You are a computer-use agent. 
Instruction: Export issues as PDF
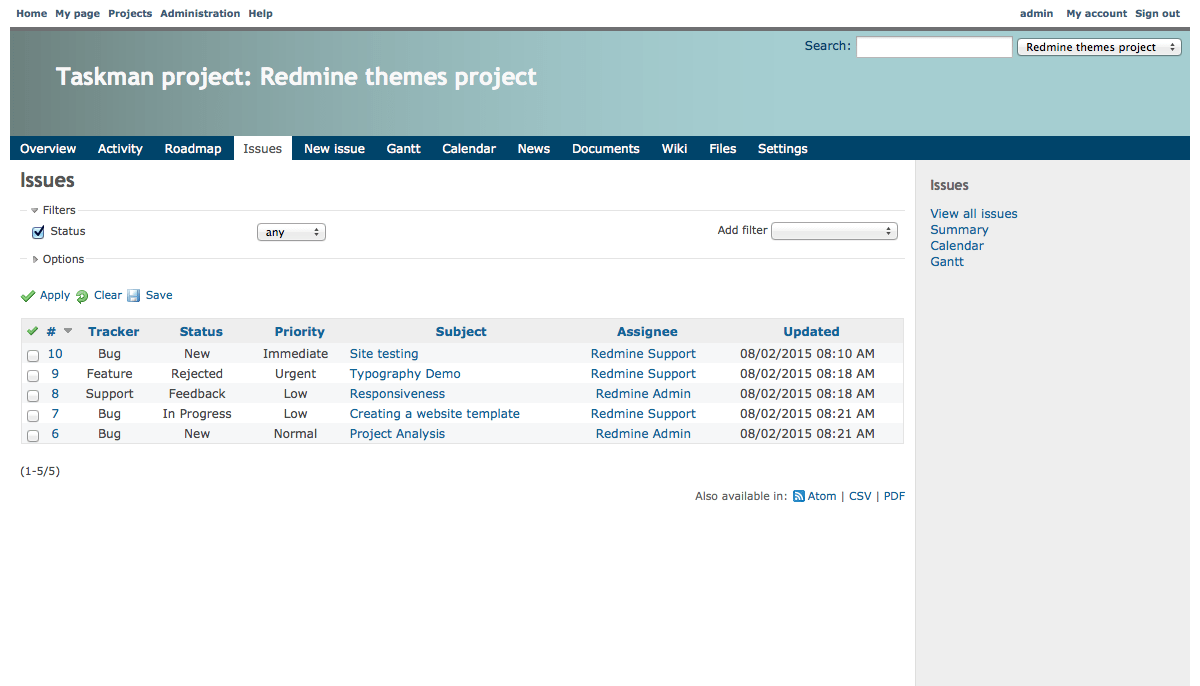point(894,496)
